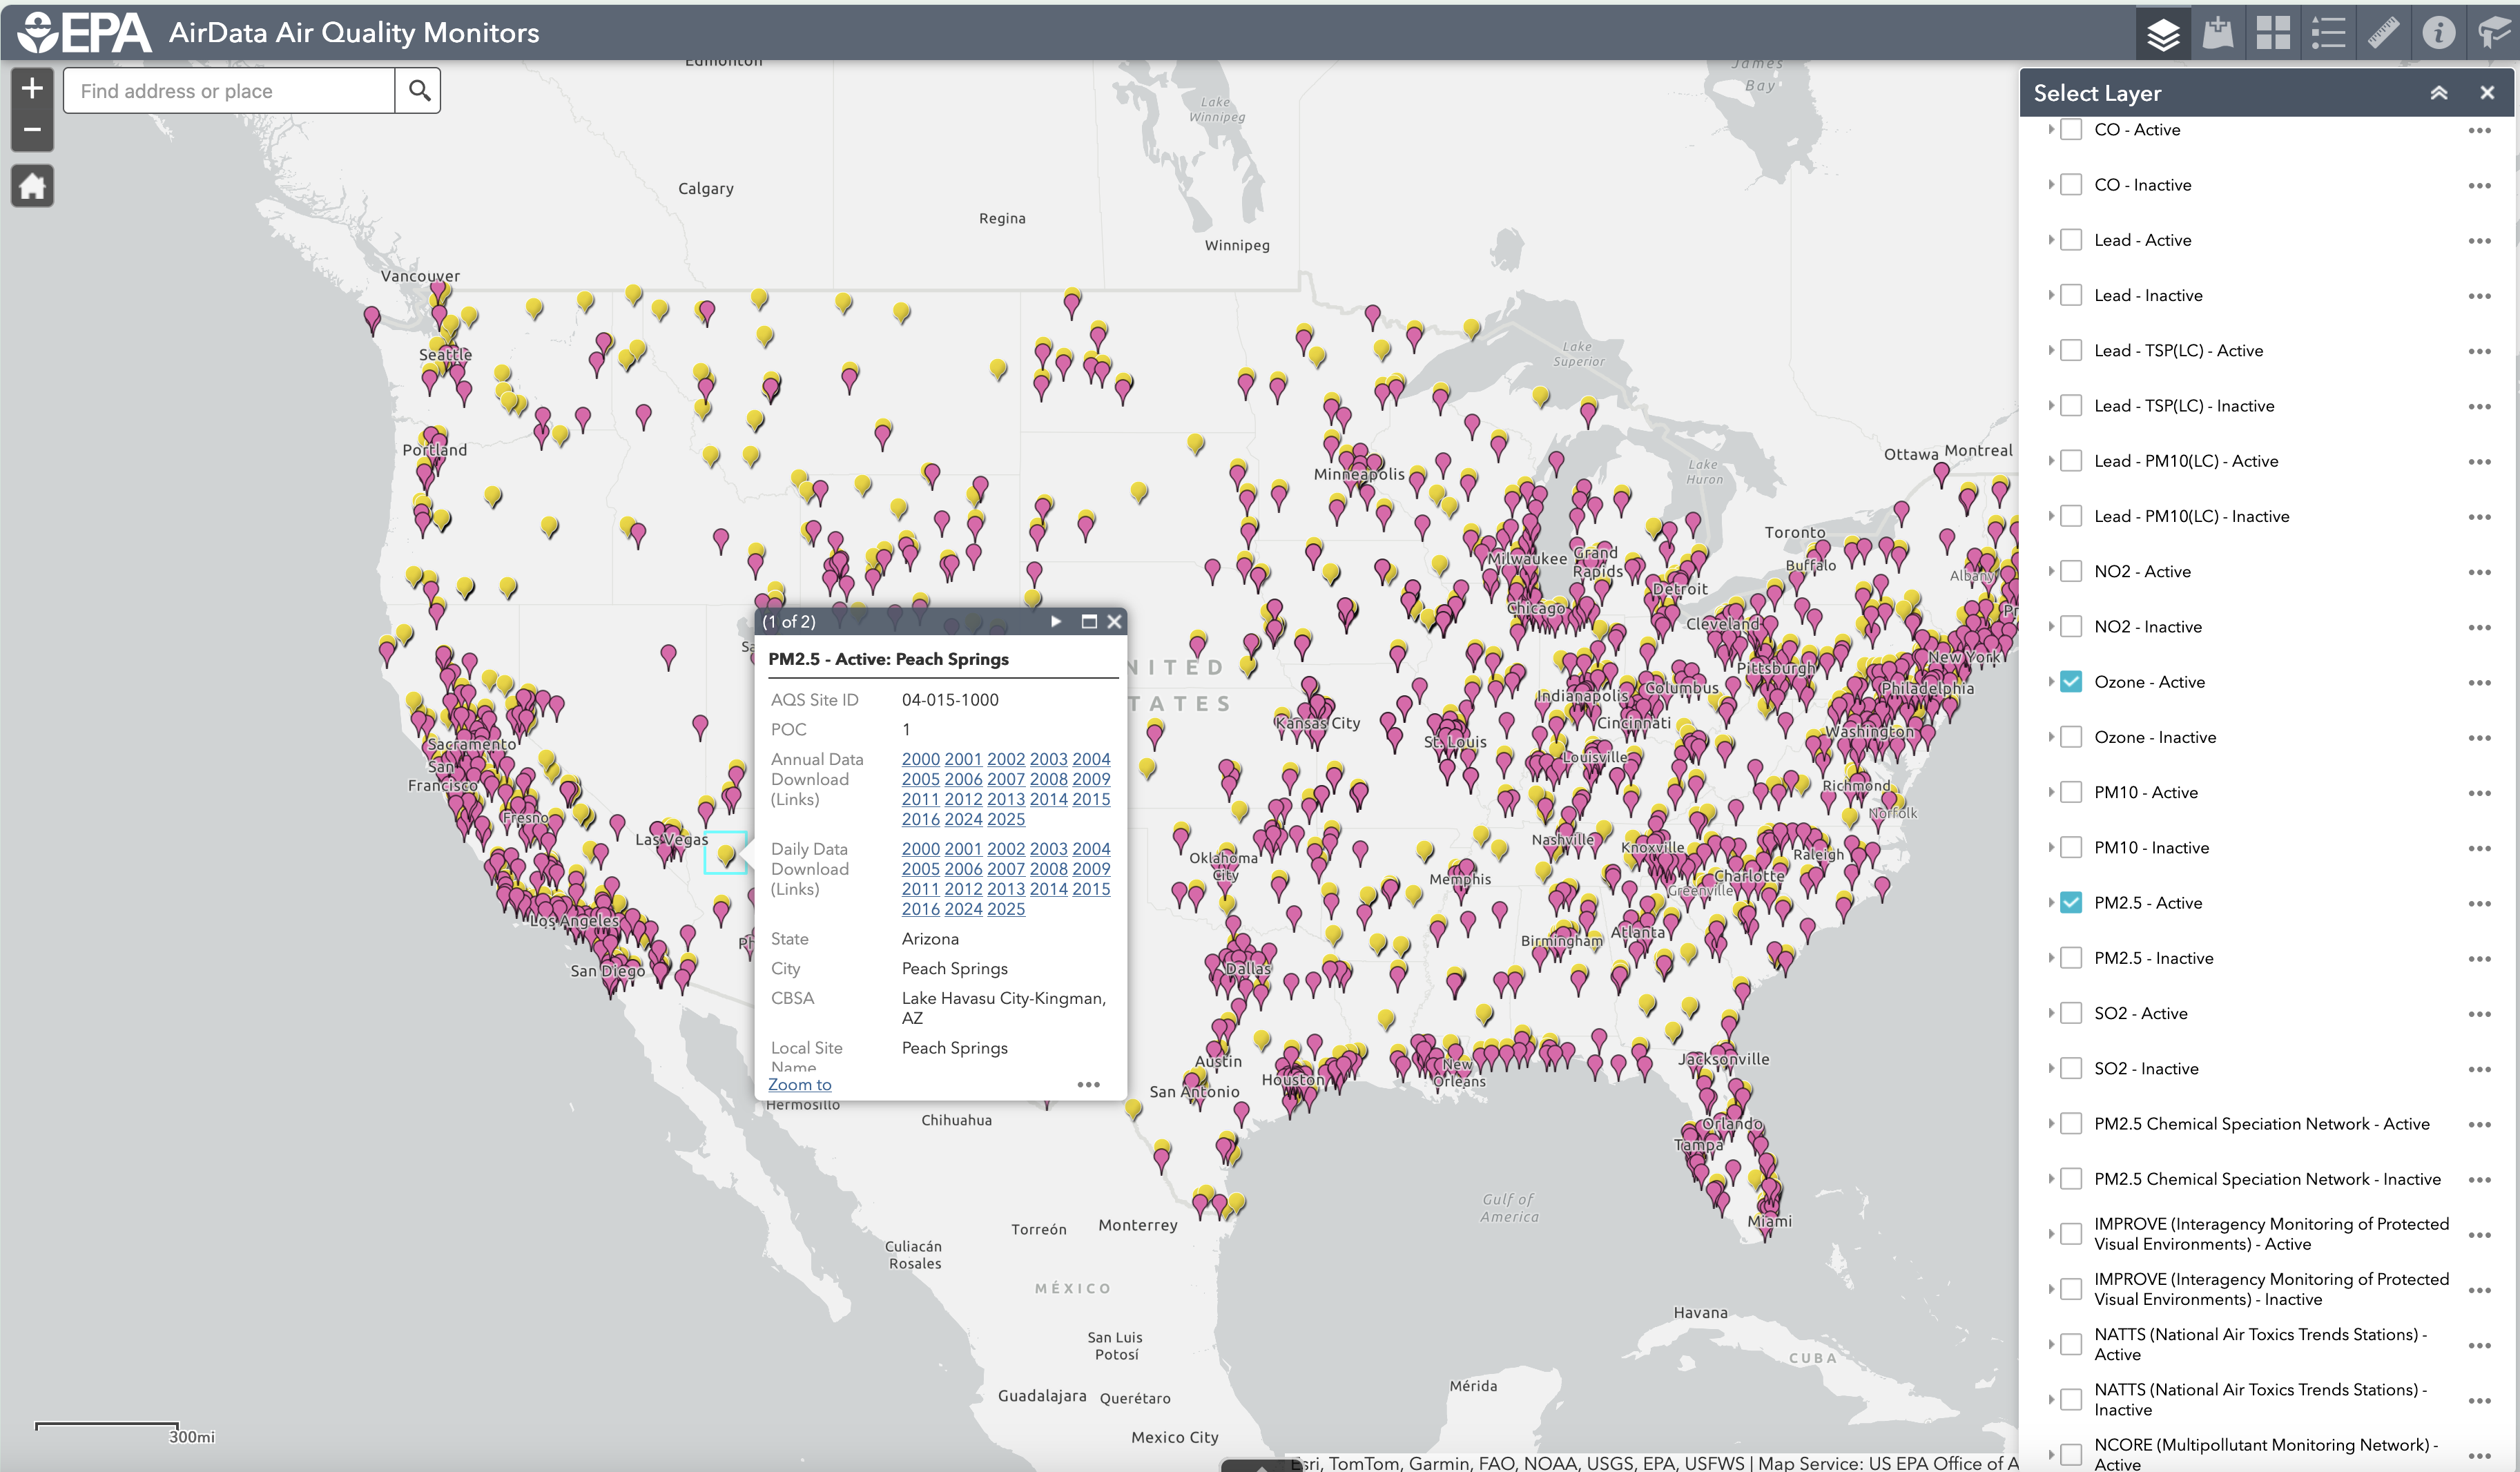Enable the SO2 - Active layer
Screen dimensions: 2520x1472
(x=2072, y=1013)
